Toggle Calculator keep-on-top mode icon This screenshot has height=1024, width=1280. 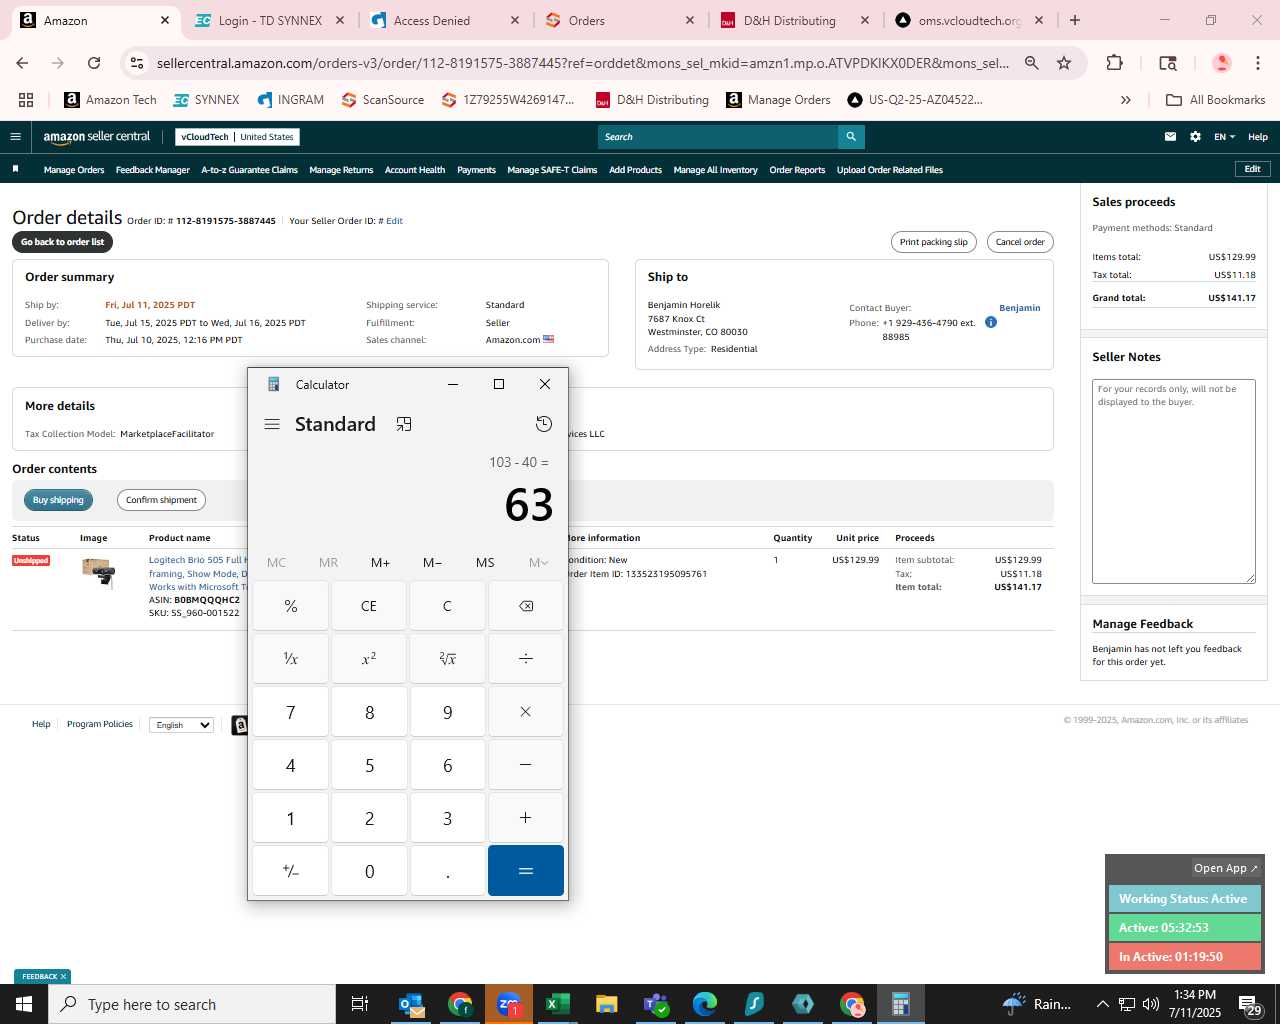click(404, 424)
